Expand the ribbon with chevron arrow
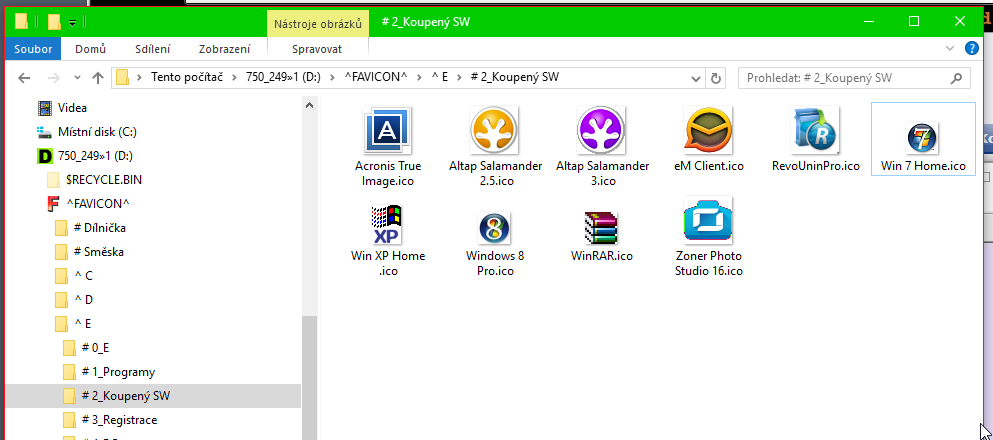Image resolution: width=993 pixels, height=440 pixels. (x=949, y=49)
